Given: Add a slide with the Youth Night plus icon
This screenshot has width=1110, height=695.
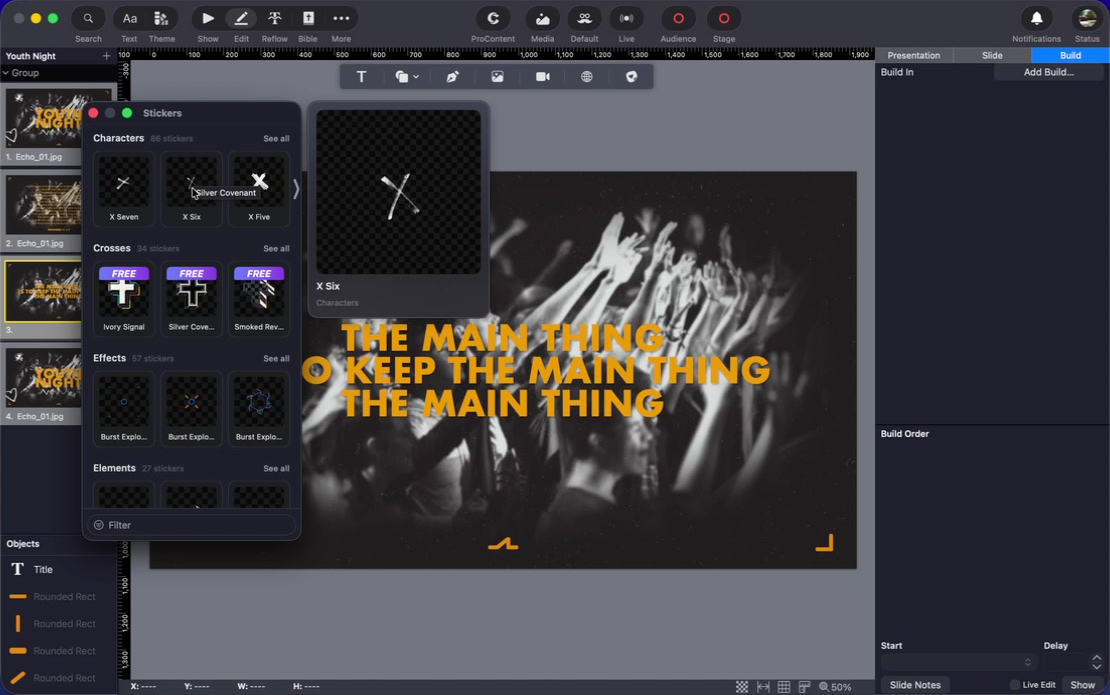Looking at the screenshot, I should 106,56.
